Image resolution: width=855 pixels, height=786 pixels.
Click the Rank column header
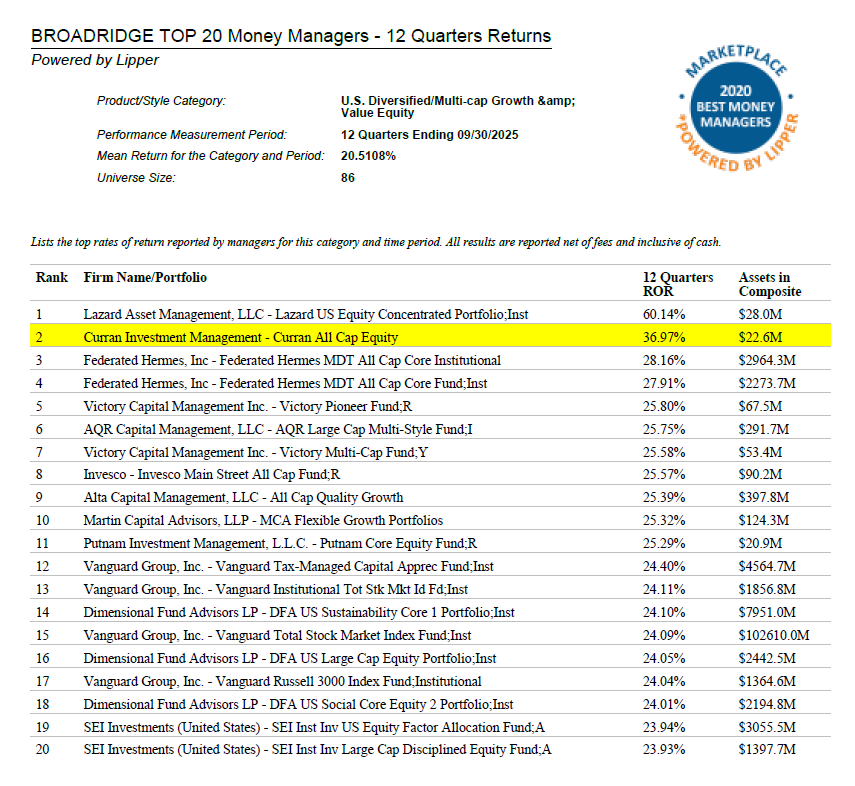52,278
